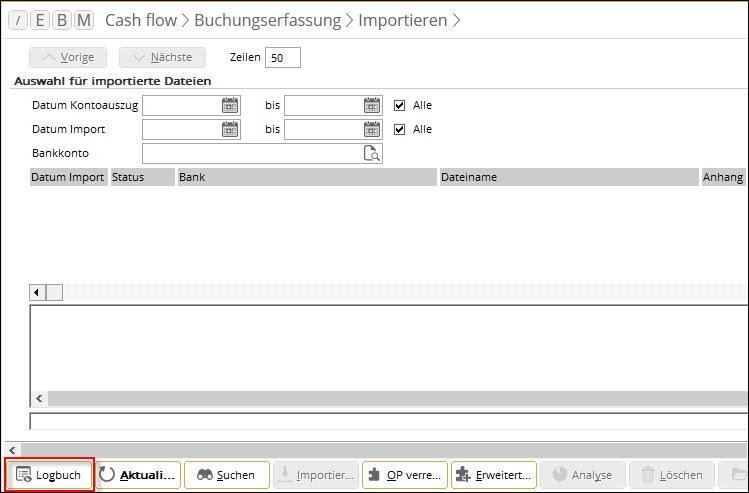
Task: Toggle 'Alle' checkbox for Datum Import
Action: coord(400,129)
